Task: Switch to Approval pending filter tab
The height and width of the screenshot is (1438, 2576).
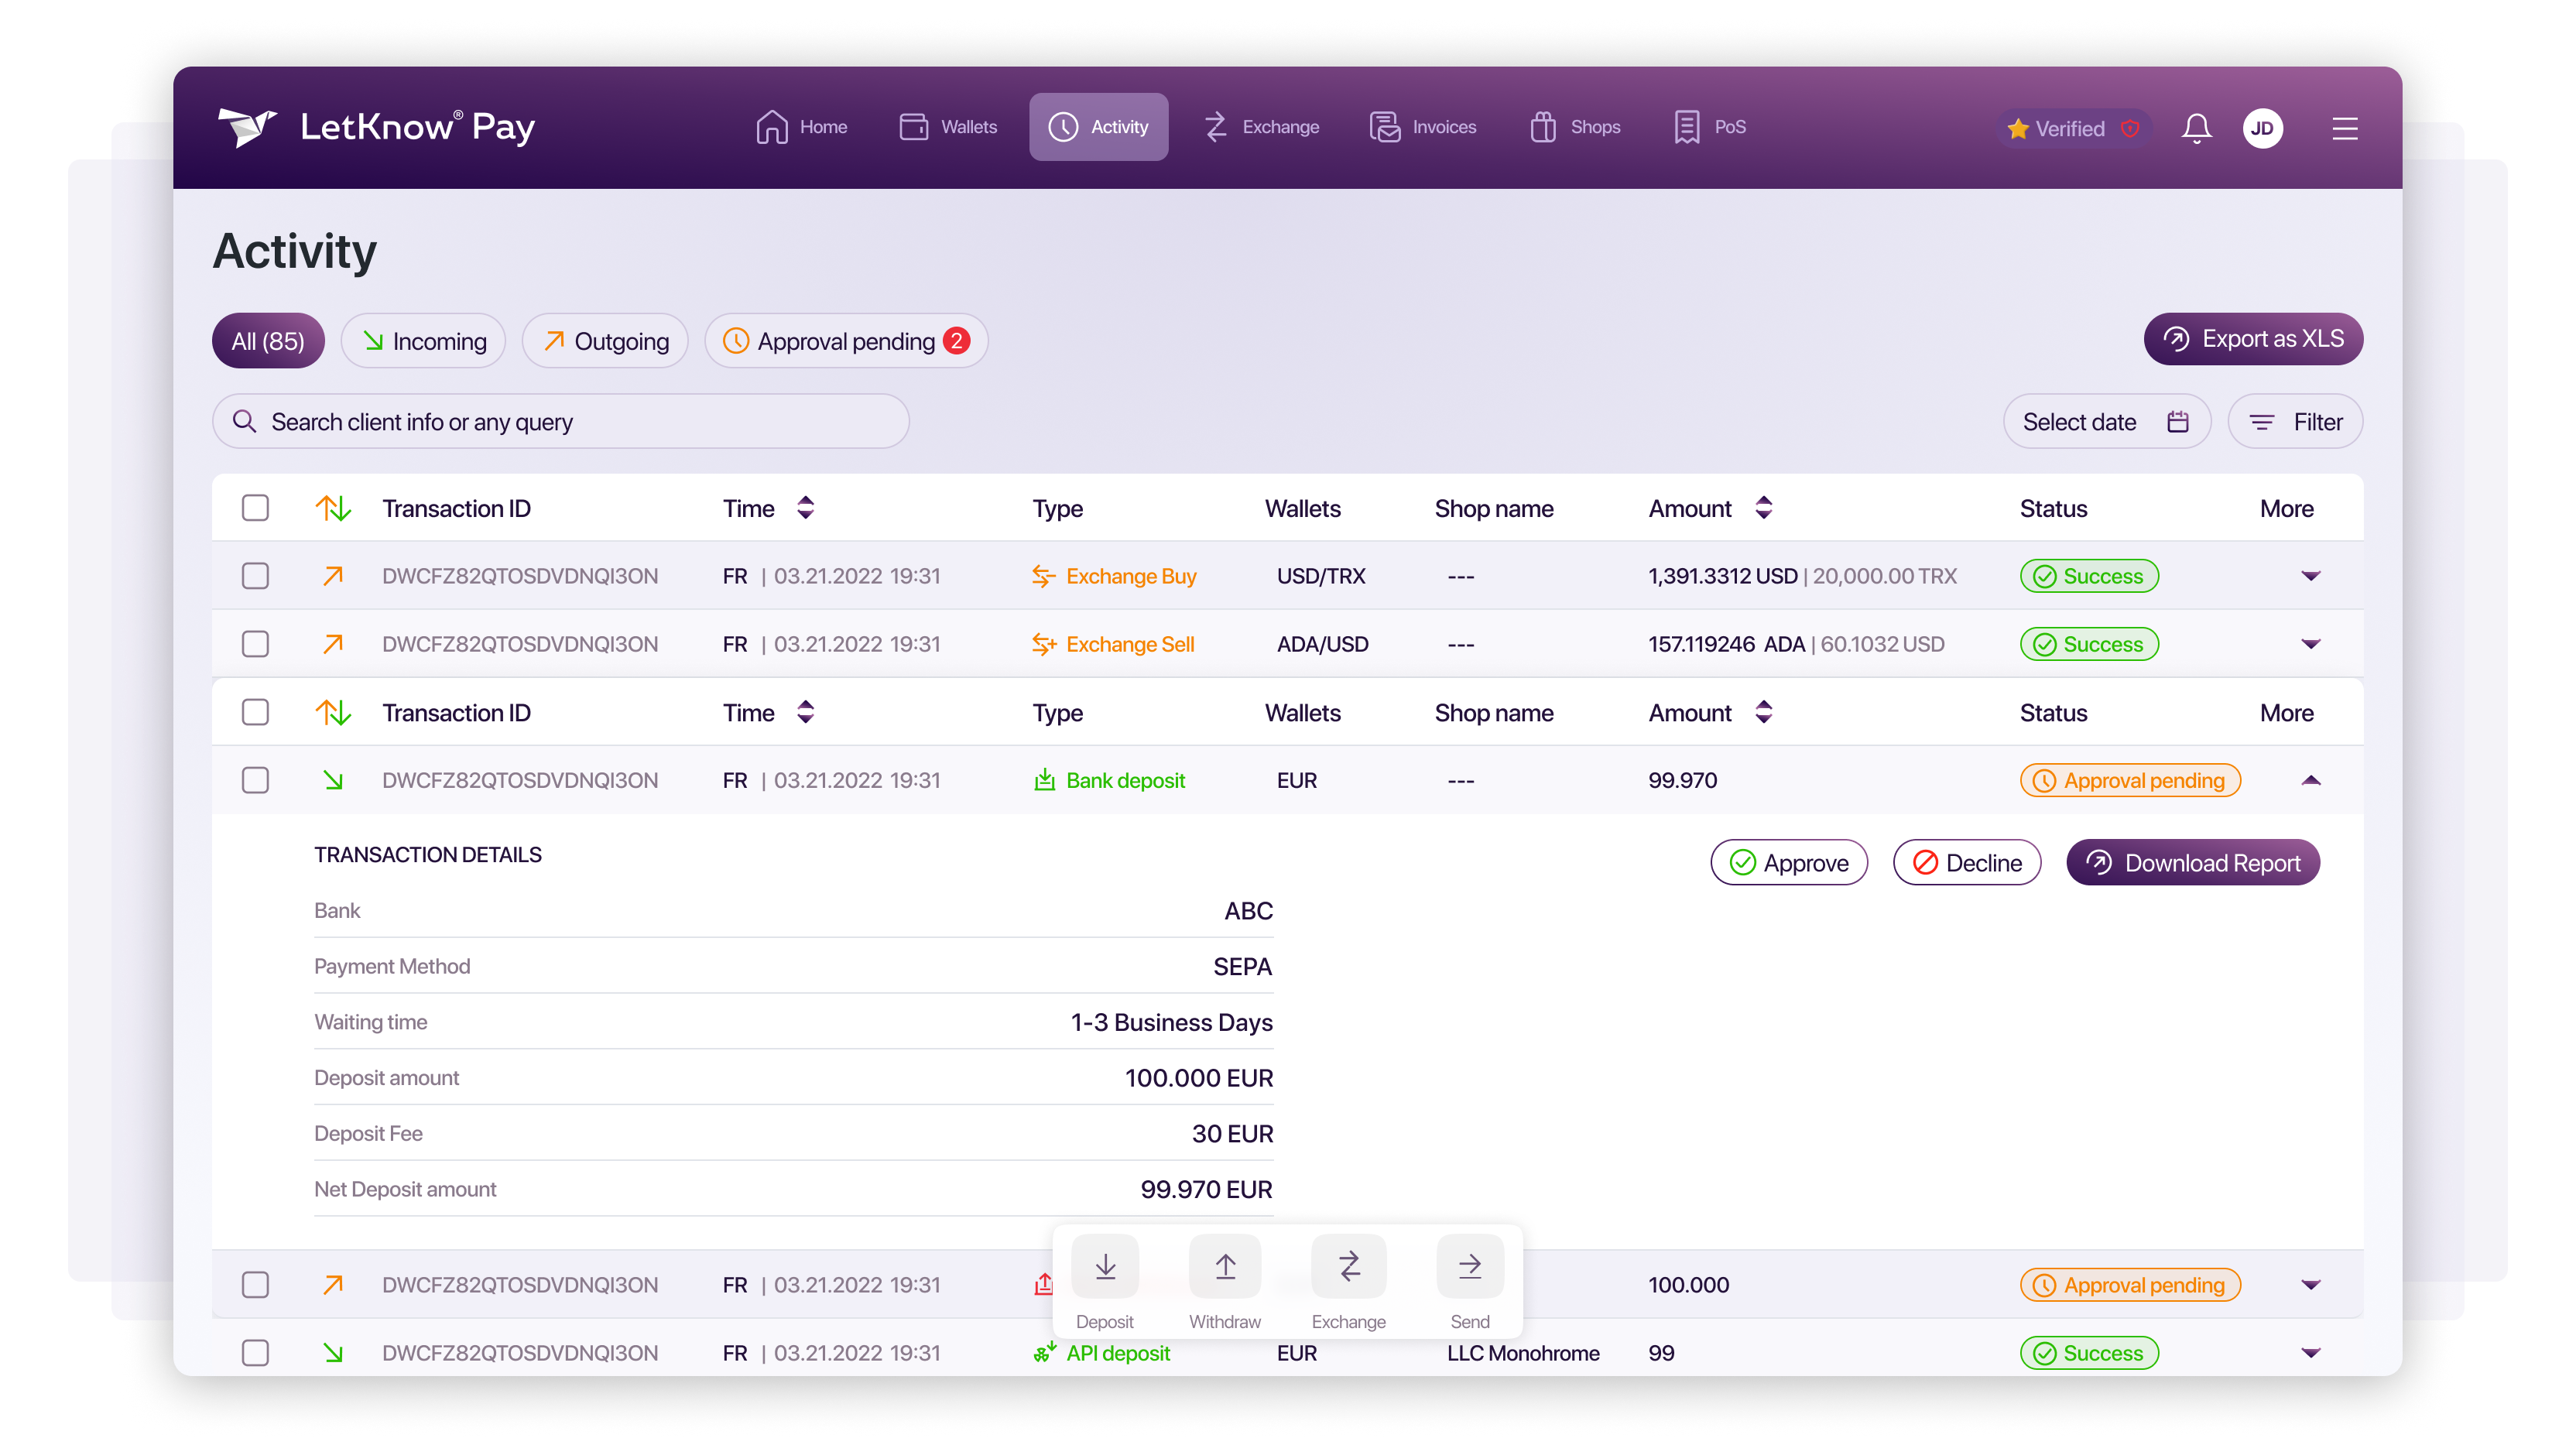Action: click(845, 341)
